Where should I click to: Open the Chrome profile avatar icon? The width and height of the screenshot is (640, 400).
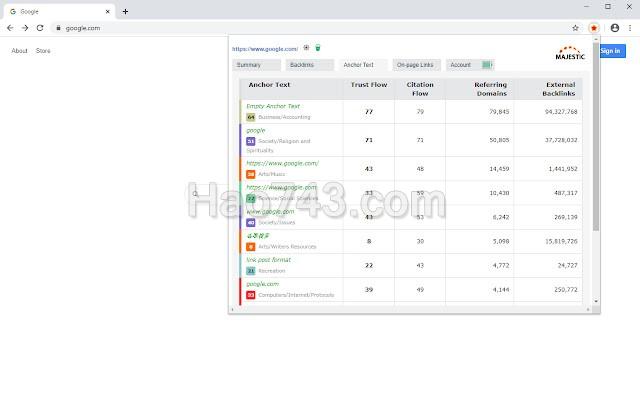tap(615, 28)
